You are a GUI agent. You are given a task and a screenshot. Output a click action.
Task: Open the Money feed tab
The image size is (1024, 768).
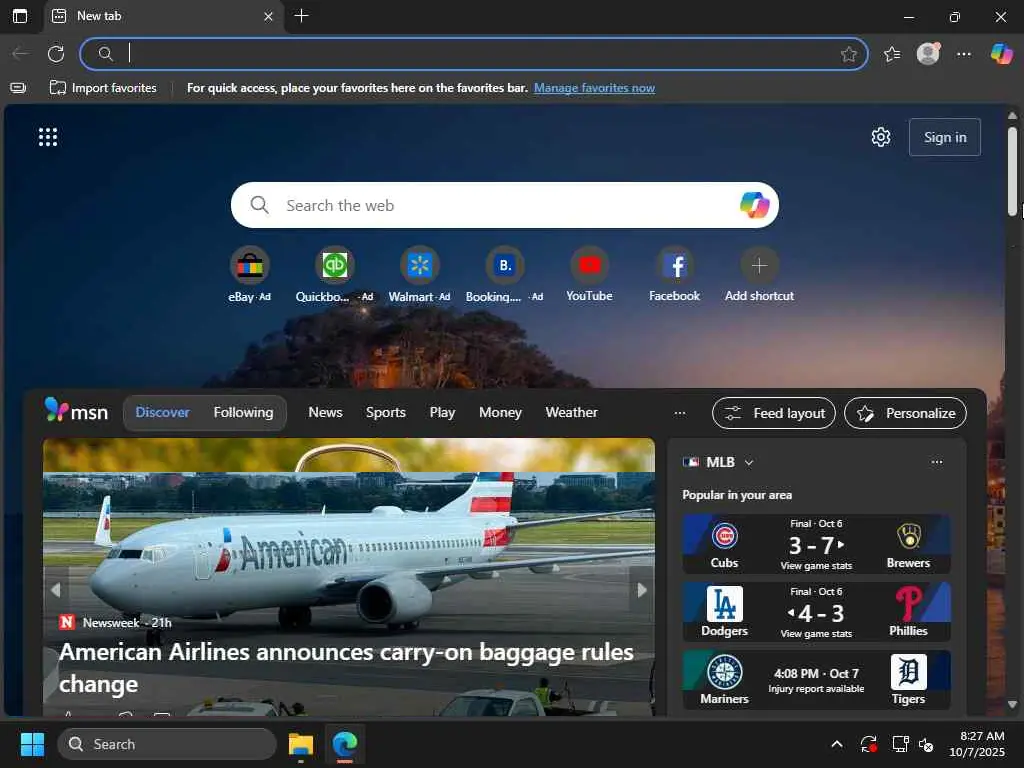(x=500, y=412)
